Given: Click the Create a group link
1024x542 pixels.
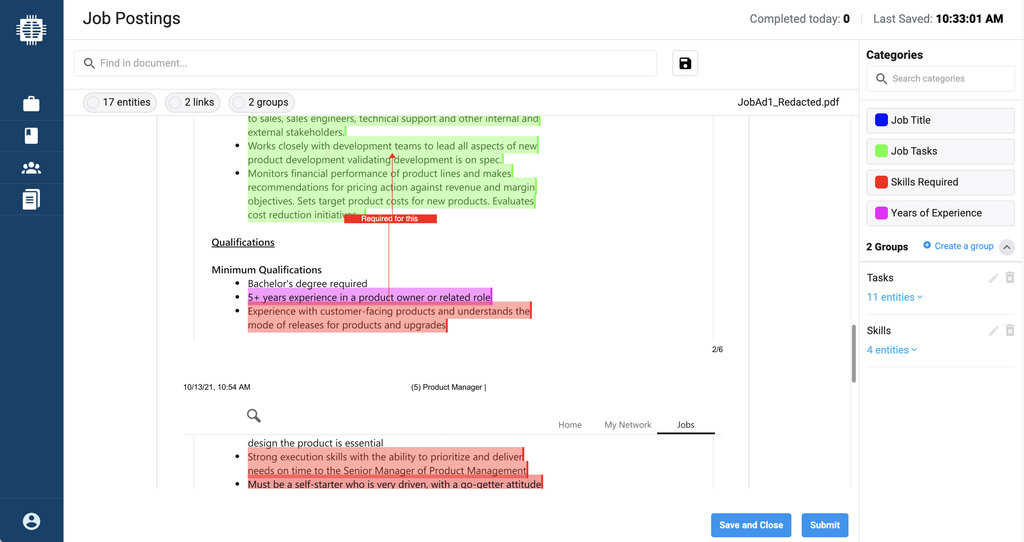Looking at the screenshot, I should 958,246.
